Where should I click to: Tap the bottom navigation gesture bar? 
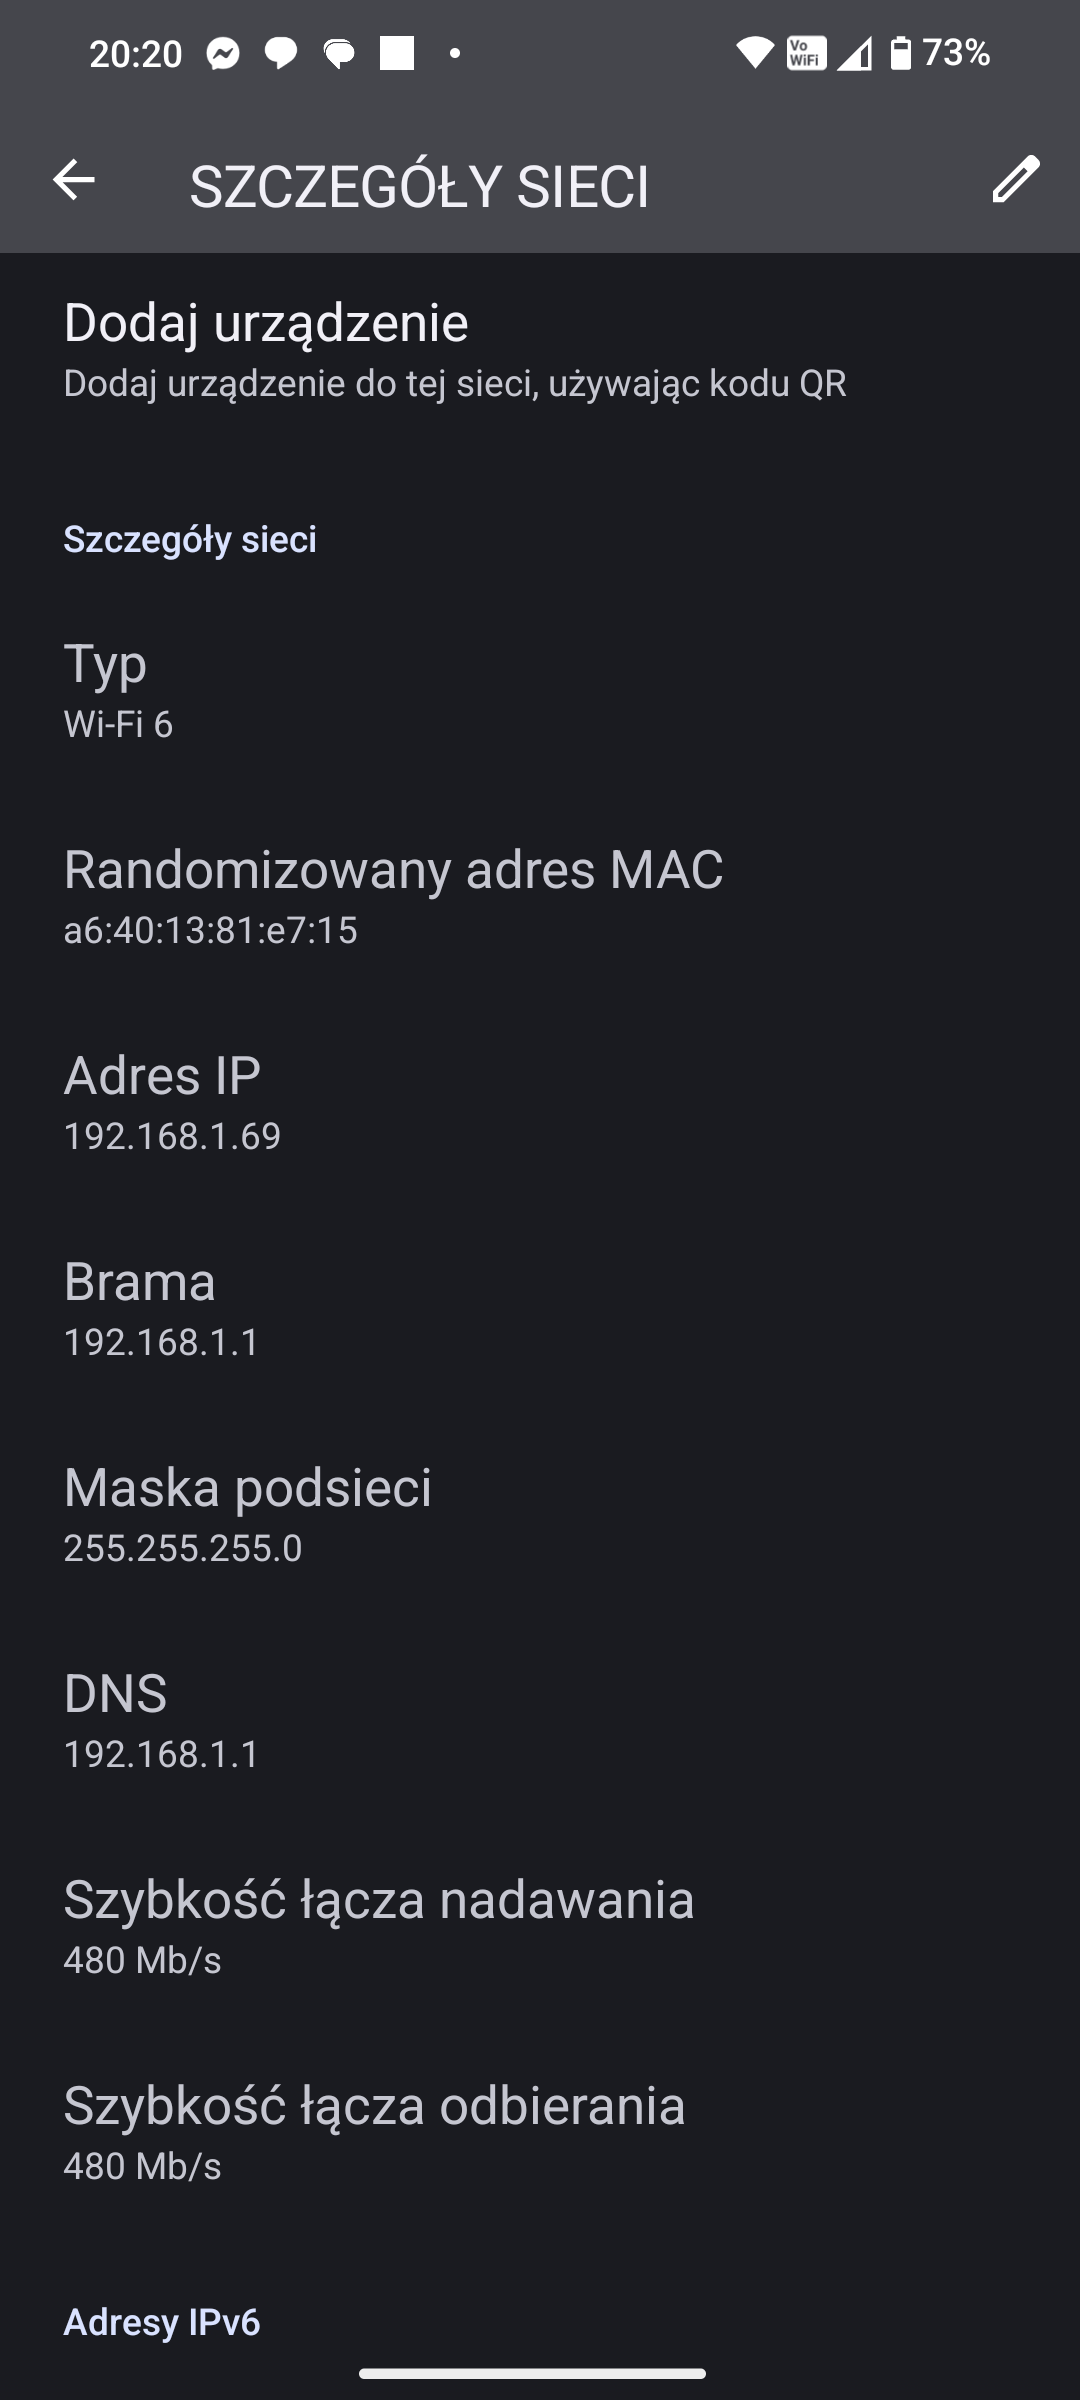pyautogui.click(x=532, y=2373)
